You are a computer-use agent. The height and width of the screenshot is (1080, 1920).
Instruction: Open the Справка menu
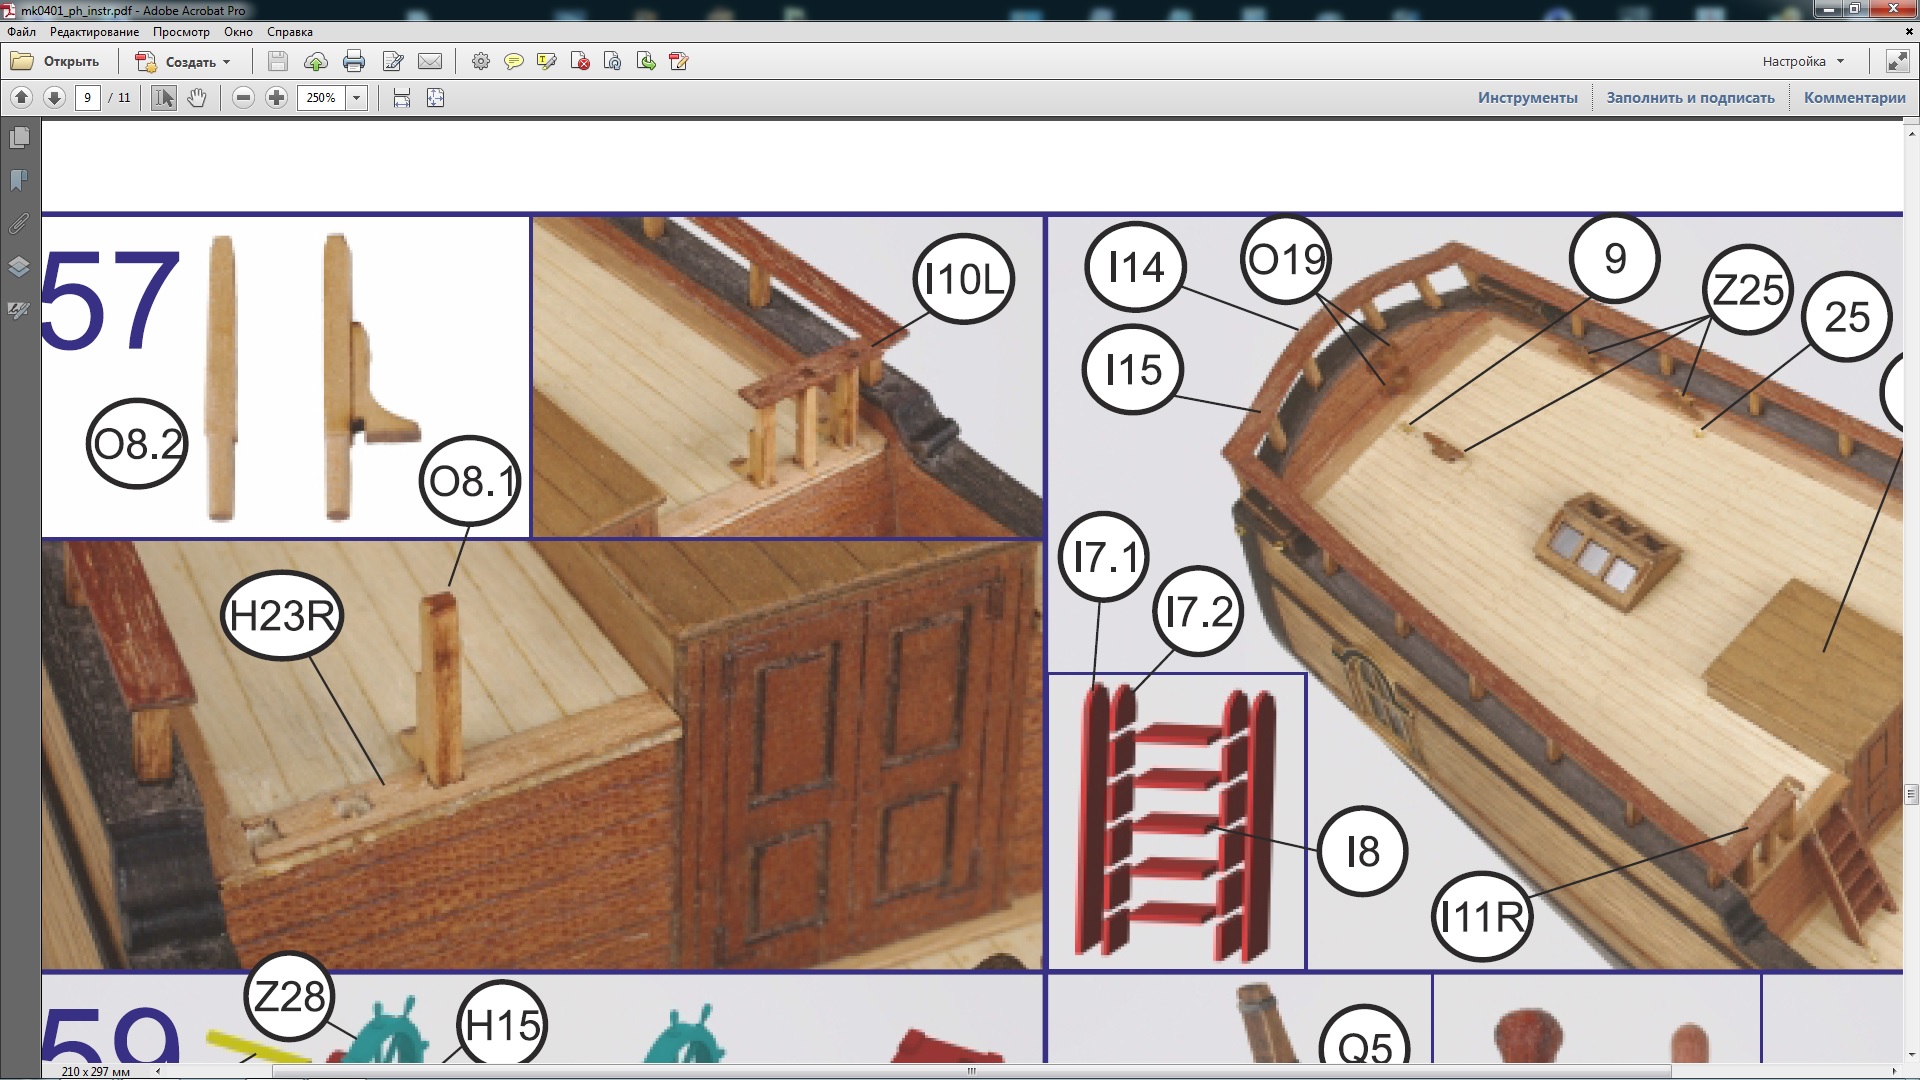(290, 32)
